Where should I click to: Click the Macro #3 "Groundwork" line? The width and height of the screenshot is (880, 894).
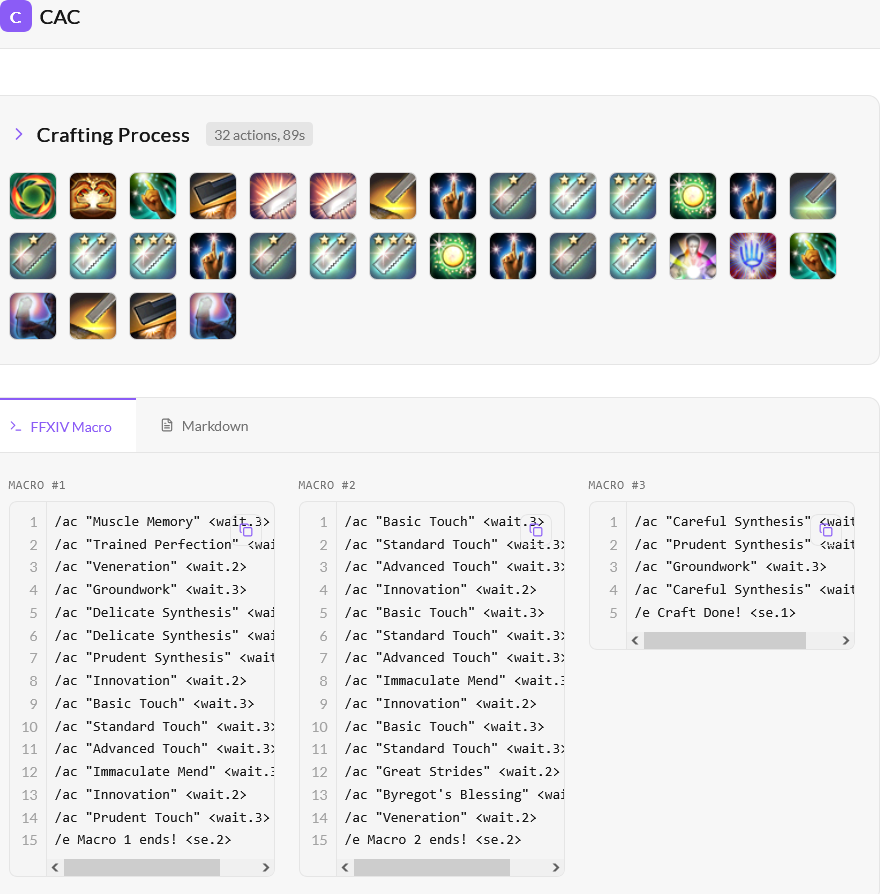pyautogui.click(x=730, y=566)
